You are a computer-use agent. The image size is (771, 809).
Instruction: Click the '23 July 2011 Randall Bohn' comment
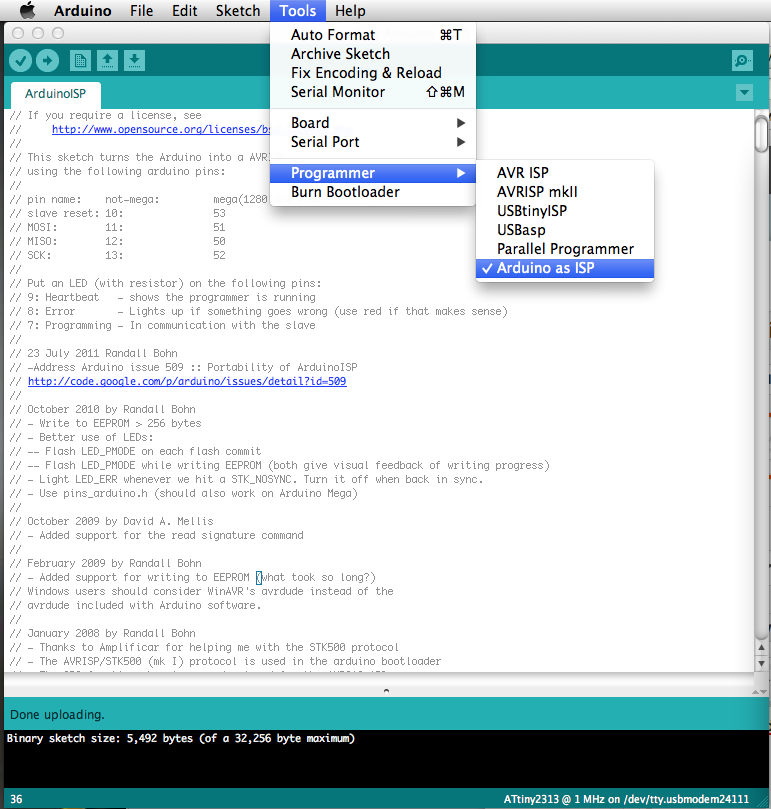point(93,353)
